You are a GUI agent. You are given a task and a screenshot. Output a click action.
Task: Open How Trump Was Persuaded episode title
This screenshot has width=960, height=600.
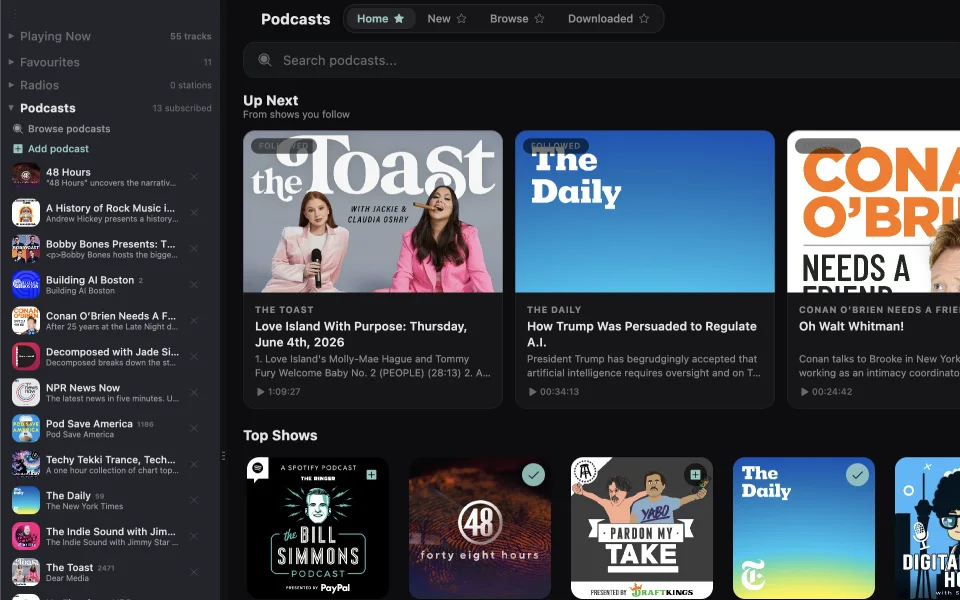[x=642, y=334]
